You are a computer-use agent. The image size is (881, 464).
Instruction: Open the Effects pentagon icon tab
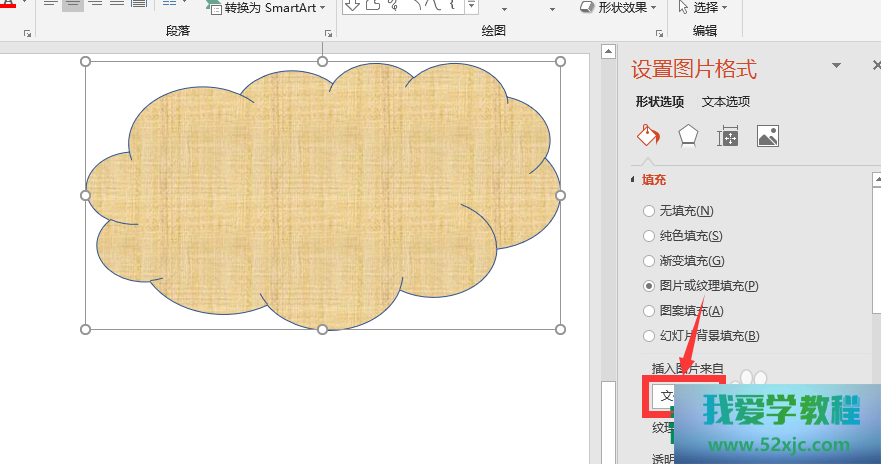(688, 136)
